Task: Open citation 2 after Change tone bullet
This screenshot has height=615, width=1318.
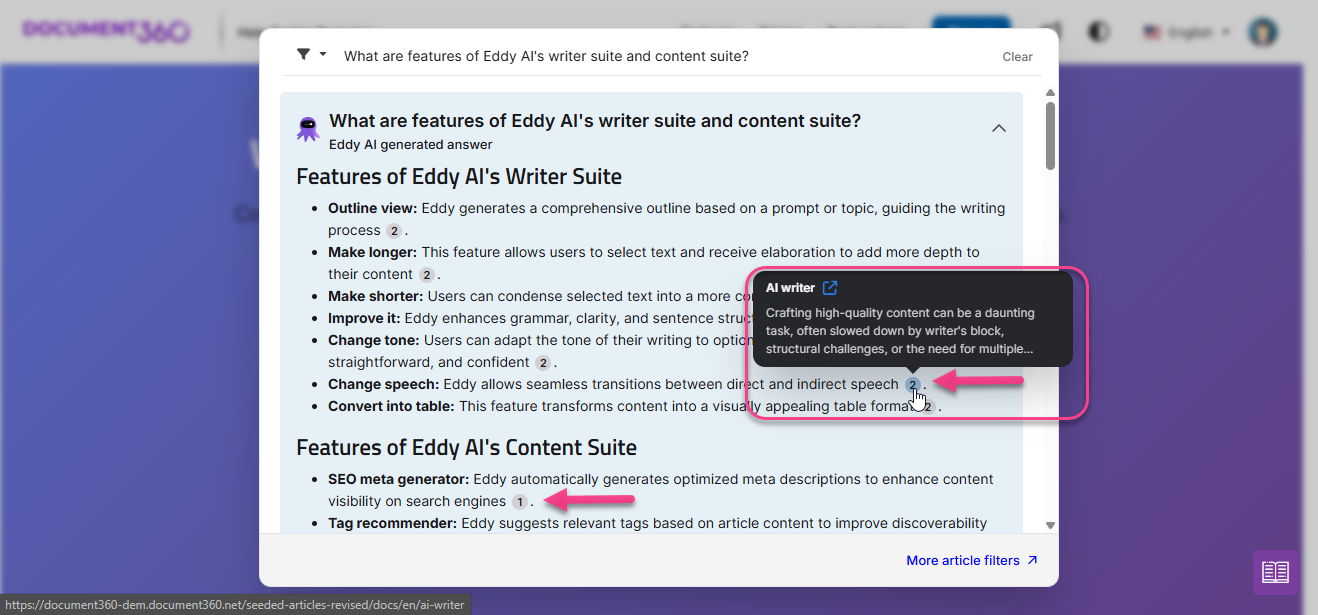Action: 542,363
